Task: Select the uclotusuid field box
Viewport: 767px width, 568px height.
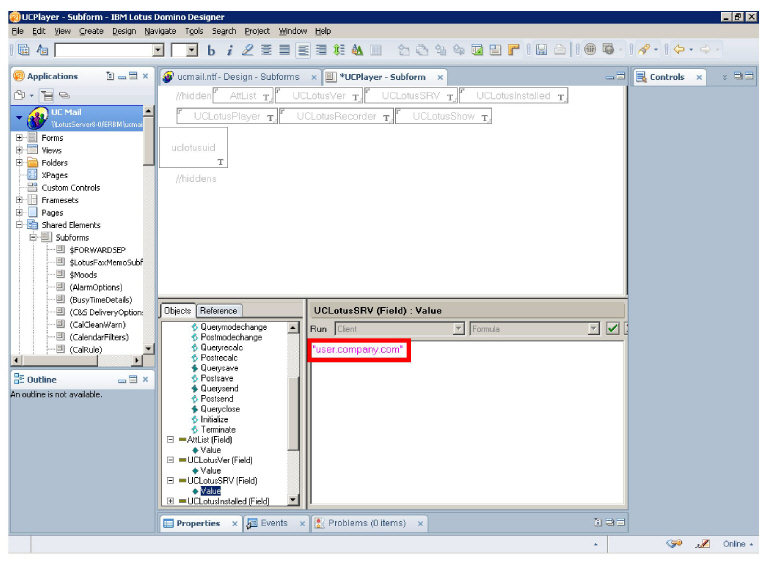Action: (x=194, y=147)
